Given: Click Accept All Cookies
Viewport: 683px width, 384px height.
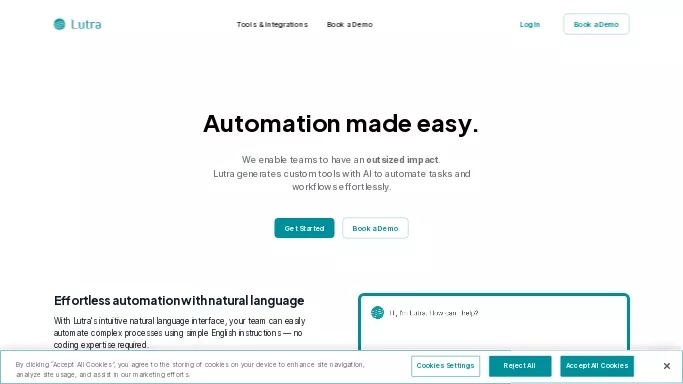Looking at the screenshot, I should pyautogui.click(x=597, y=366).
